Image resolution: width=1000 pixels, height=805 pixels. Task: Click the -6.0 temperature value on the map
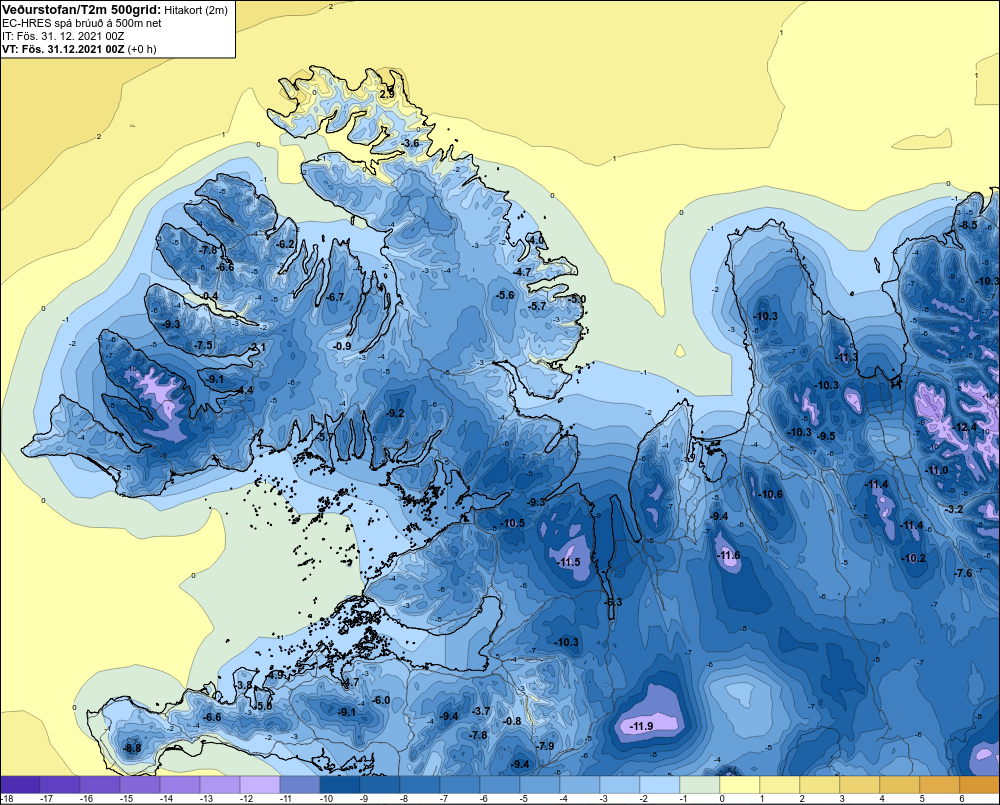pyautogui.click(x=380, y=700)
